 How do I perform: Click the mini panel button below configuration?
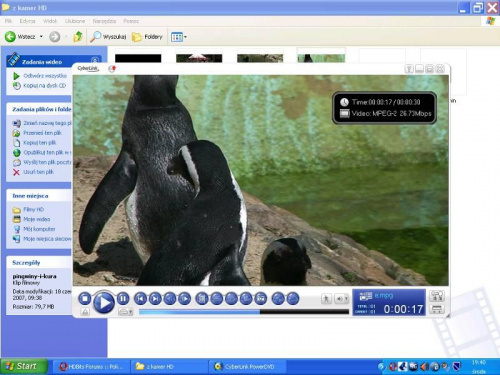(x=437, y=309)
